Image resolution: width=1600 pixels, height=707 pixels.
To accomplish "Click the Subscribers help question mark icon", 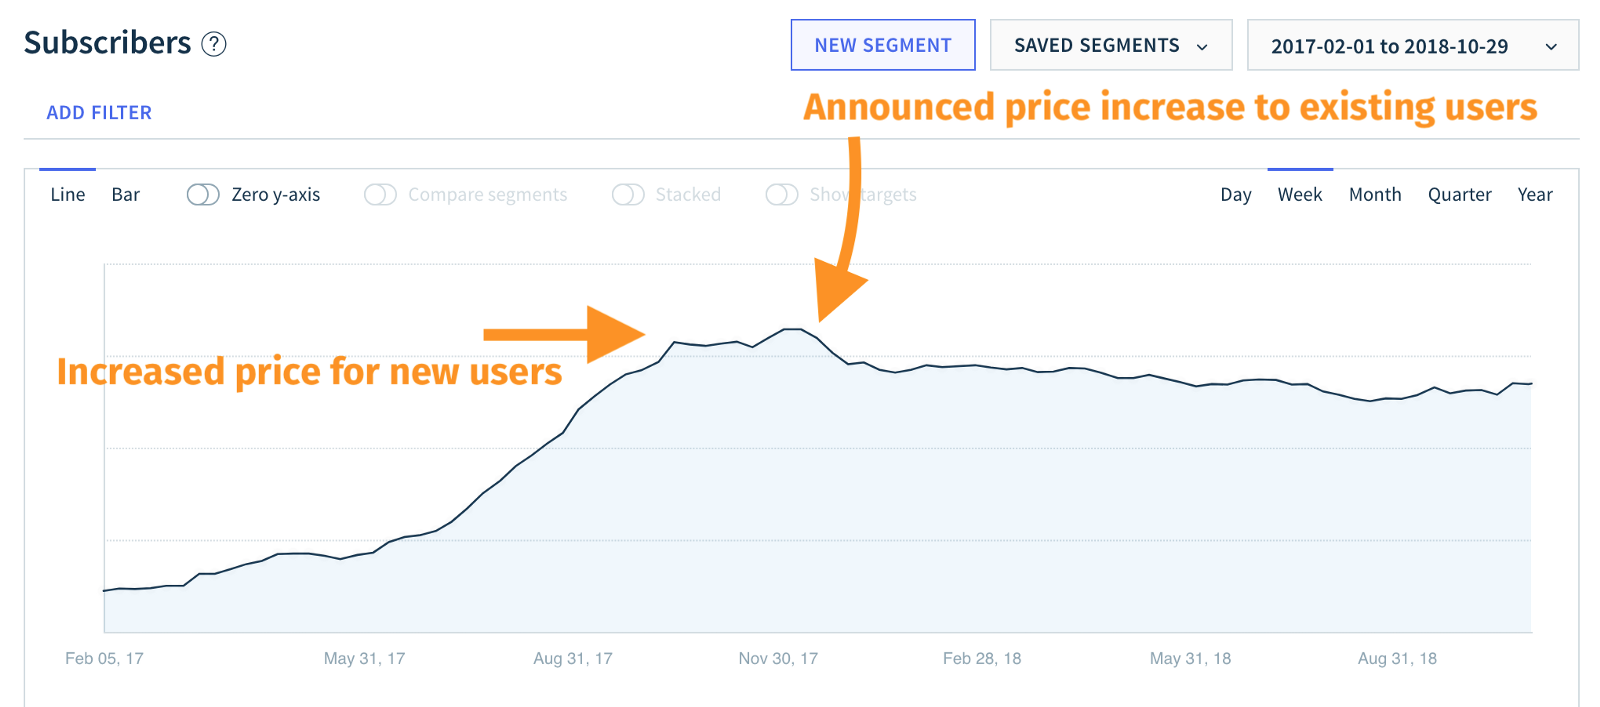I will pyautogui.click(x=214, y=44).
